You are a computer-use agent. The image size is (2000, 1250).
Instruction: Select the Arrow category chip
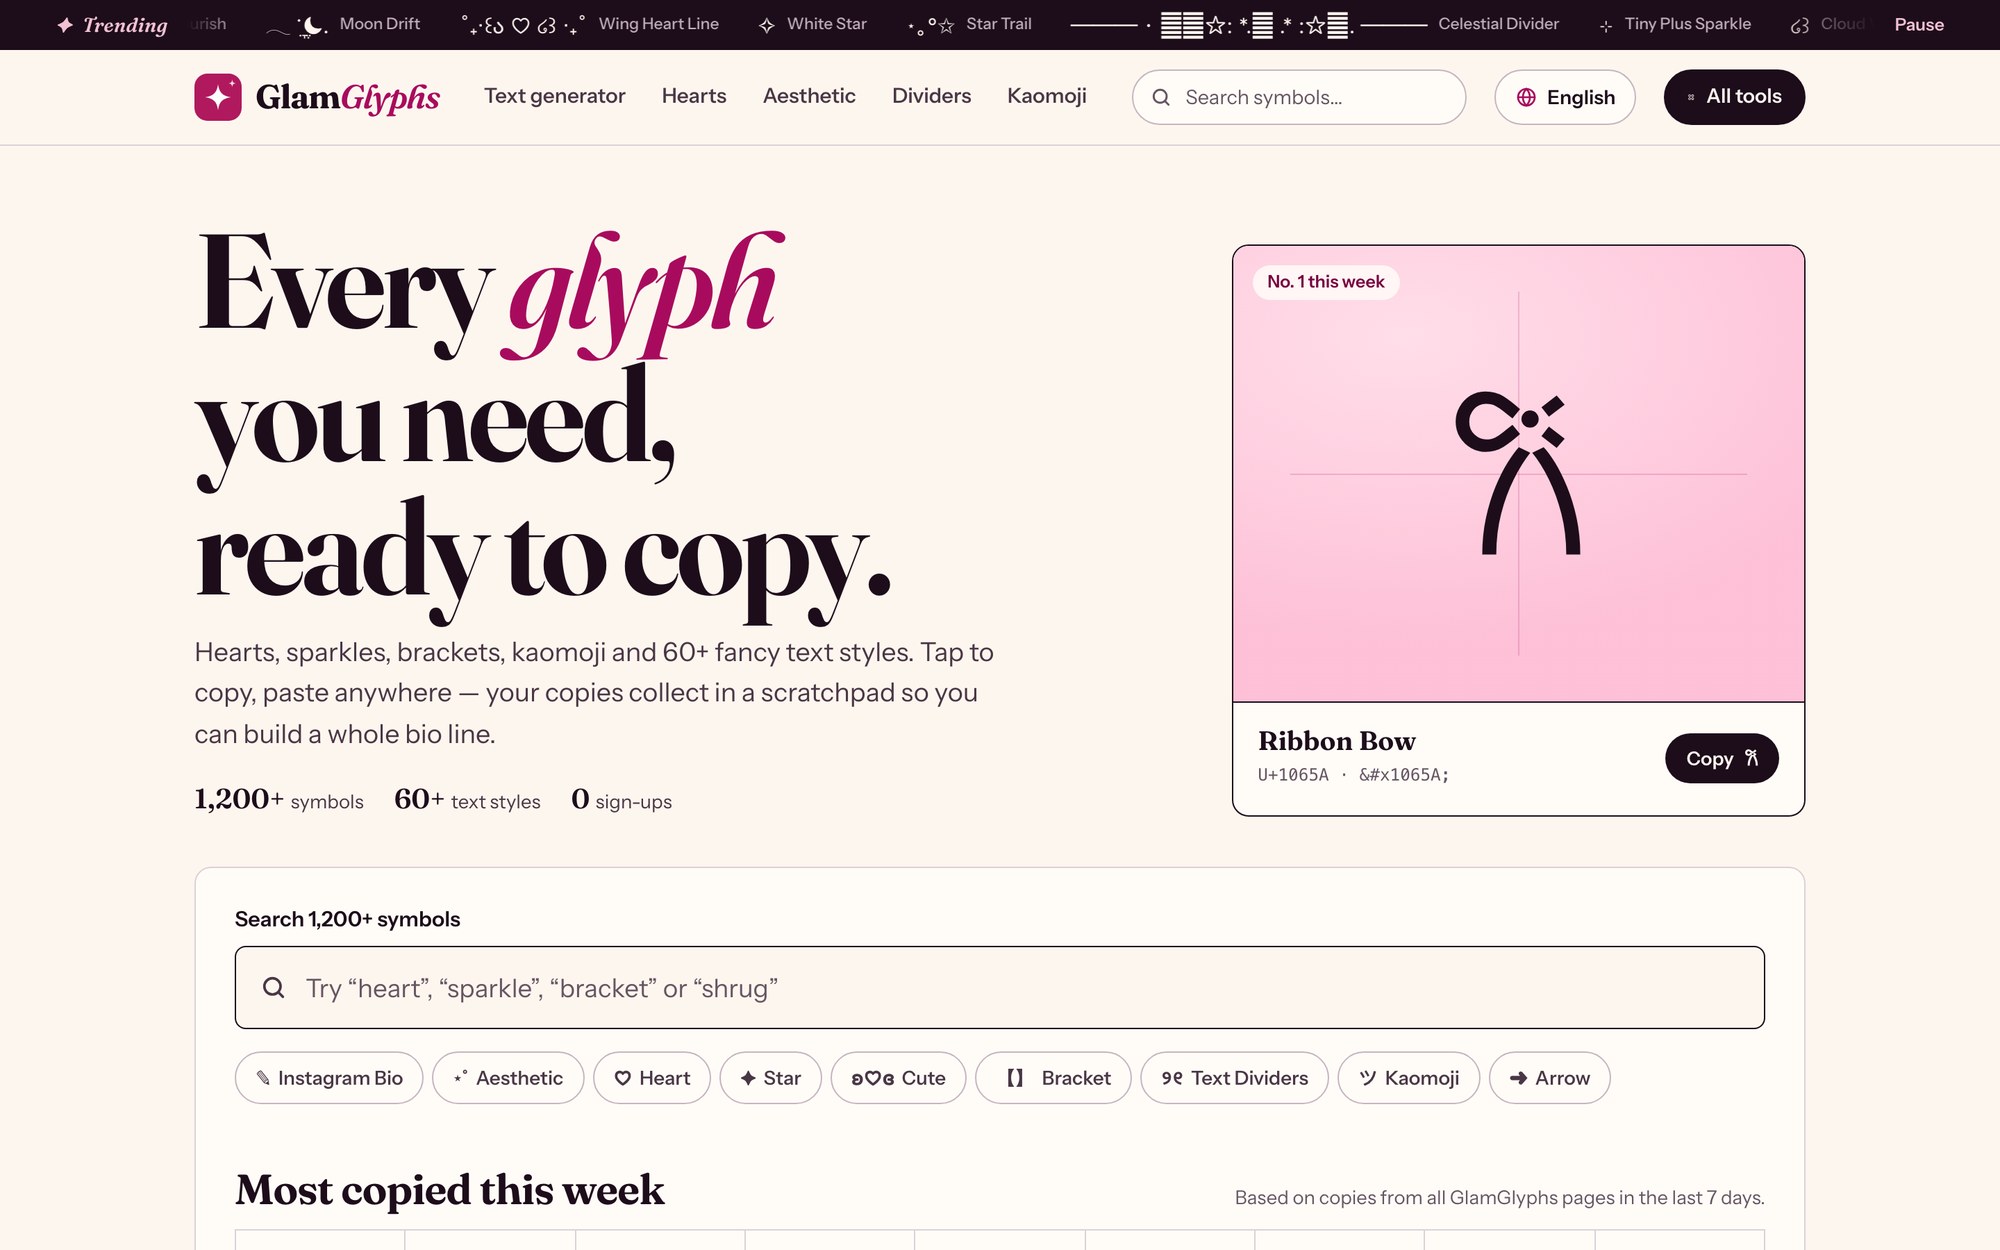tap(1549, 1078)
